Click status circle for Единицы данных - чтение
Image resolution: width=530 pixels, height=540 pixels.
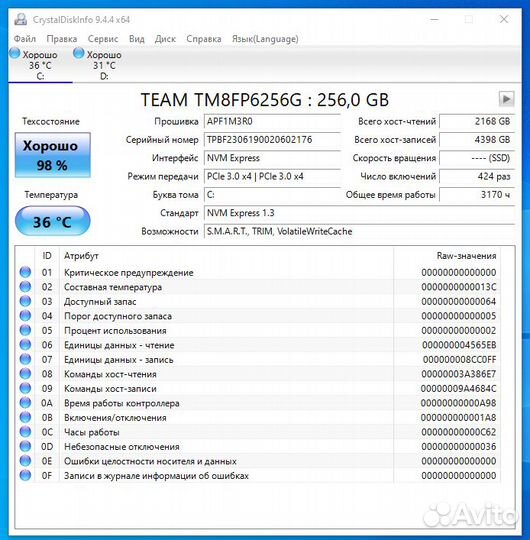25,344
